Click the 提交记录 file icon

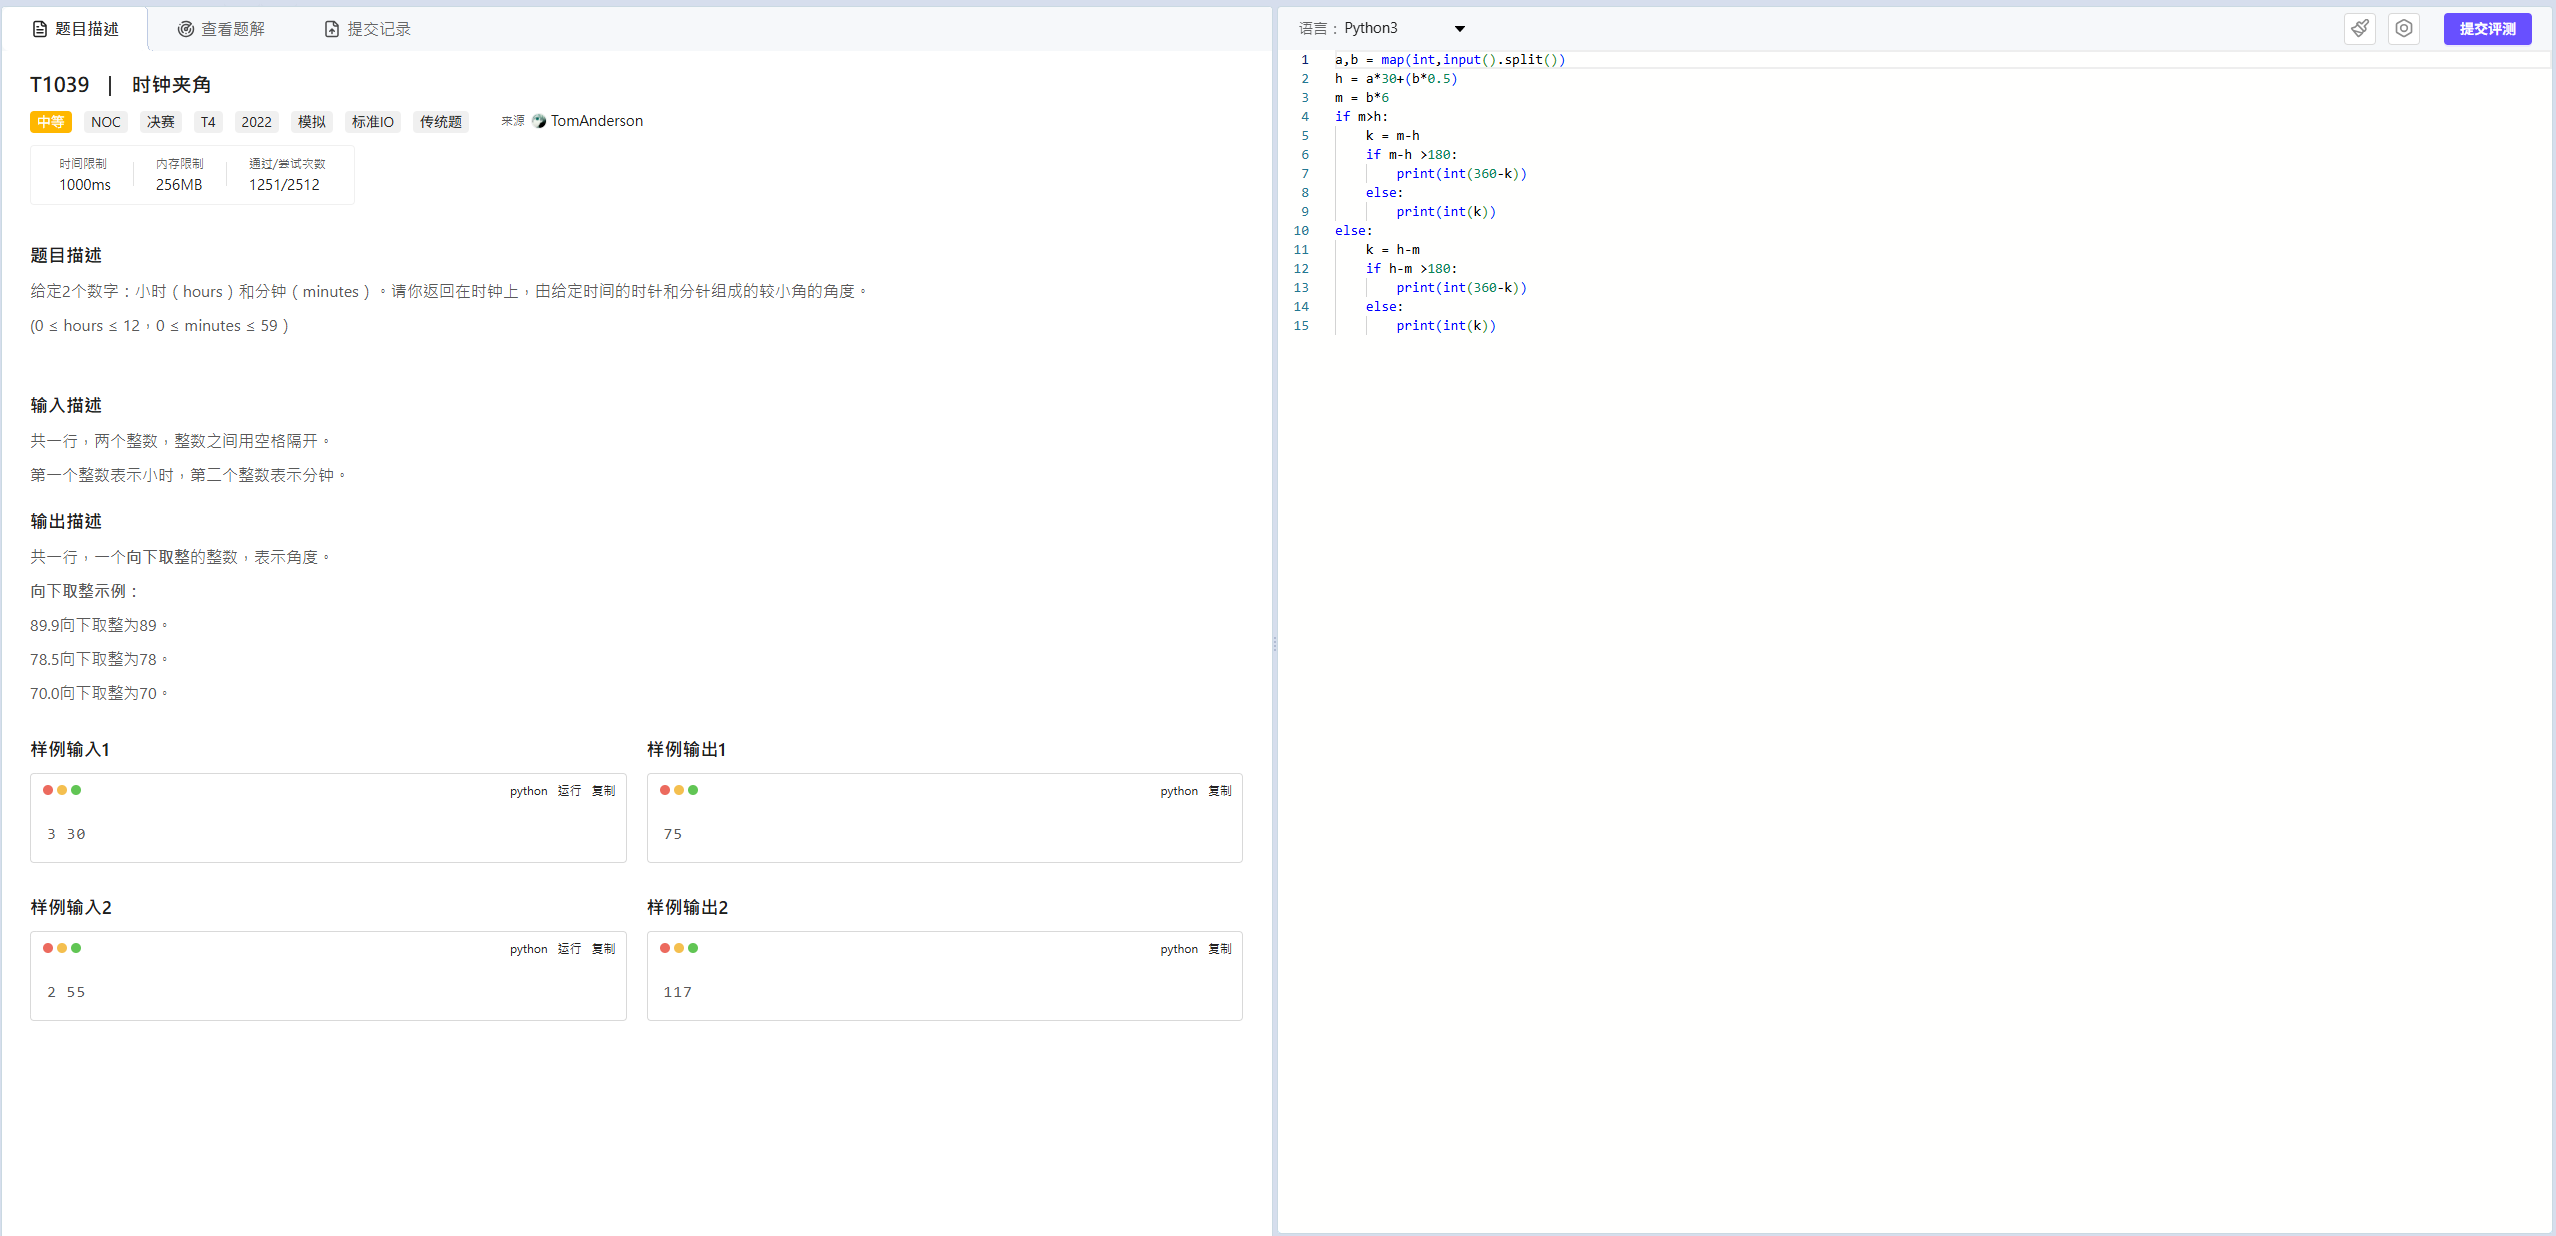(331, 29)
